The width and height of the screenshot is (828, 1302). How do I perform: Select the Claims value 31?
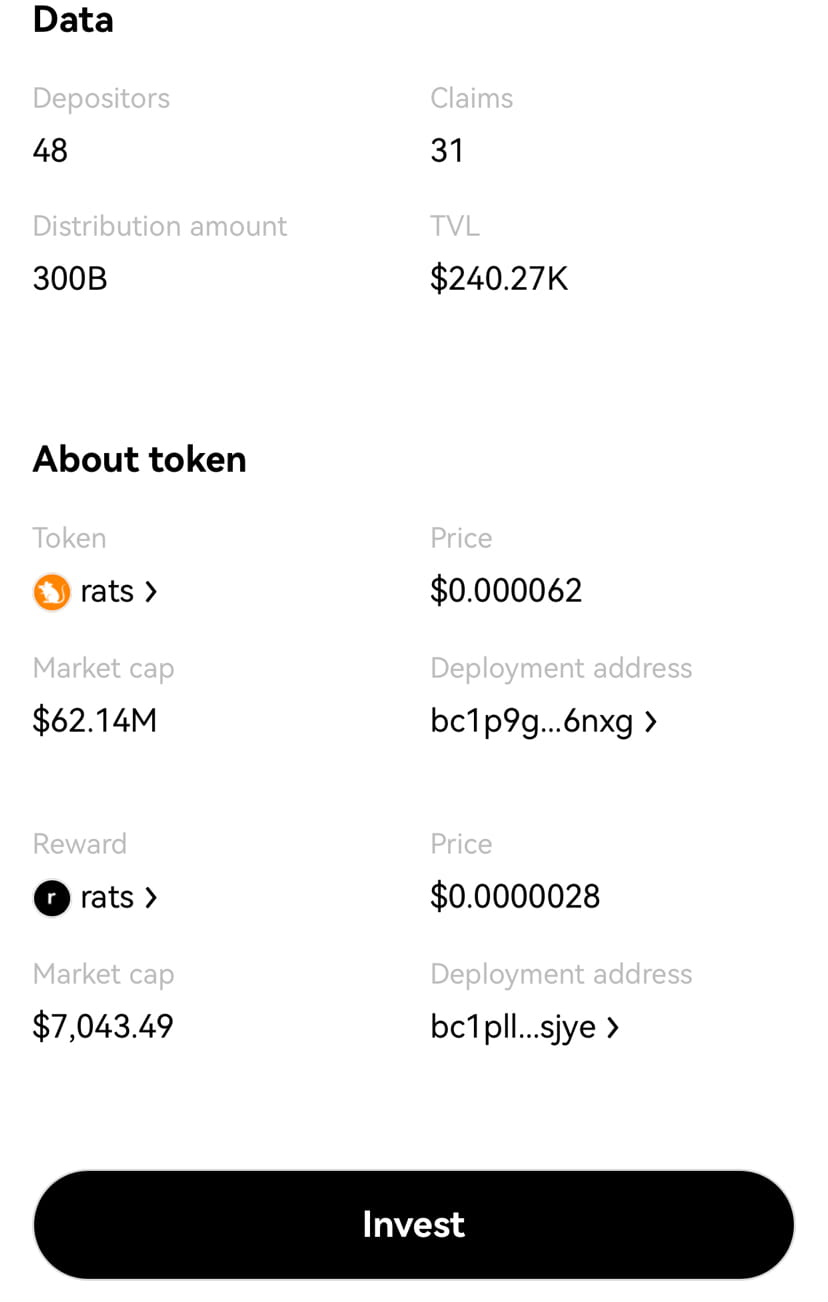[447, 150]
